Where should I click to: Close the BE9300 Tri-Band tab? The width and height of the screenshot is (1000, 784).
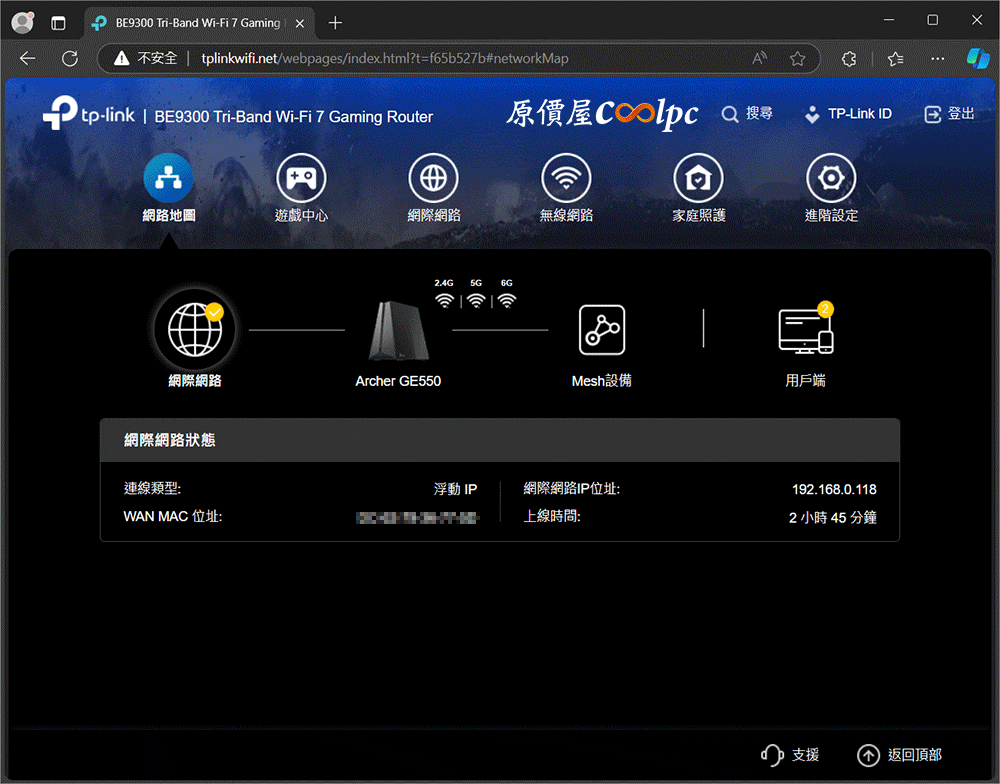pos(300,24)
